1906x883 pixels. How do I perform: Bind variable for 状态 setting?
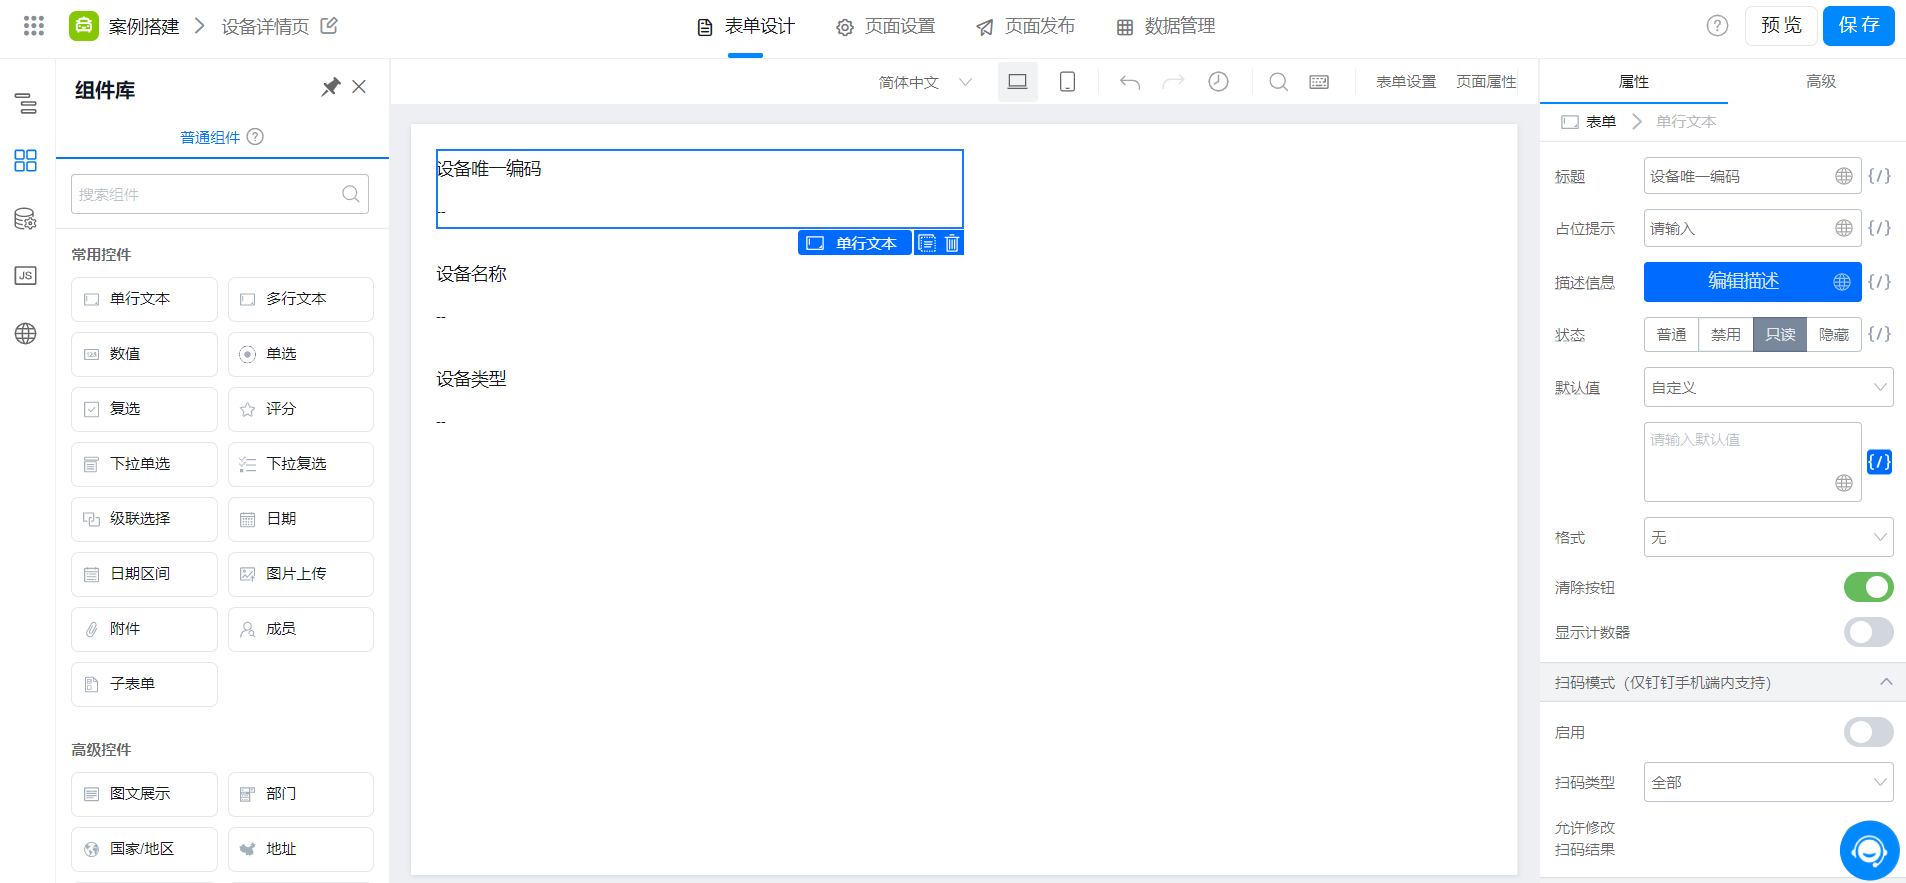coord(1879,334)
